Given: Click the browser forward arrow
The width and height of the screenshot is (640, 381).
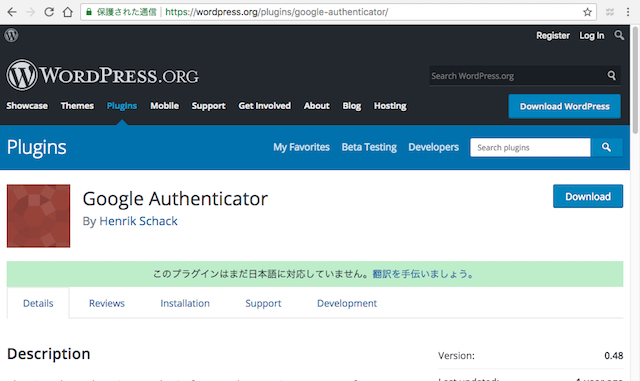Looking at the screenshot, I should point(31,12).
